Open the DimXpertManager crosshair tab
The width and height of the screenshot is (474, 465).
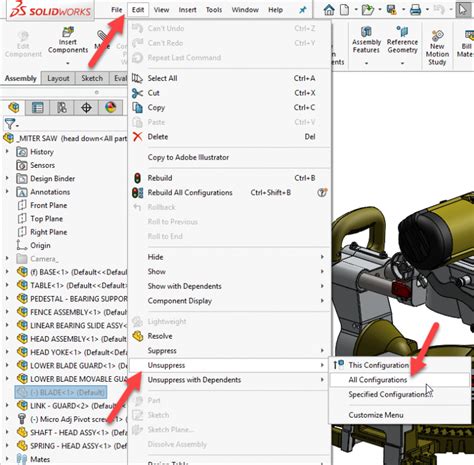click(86, 108)
